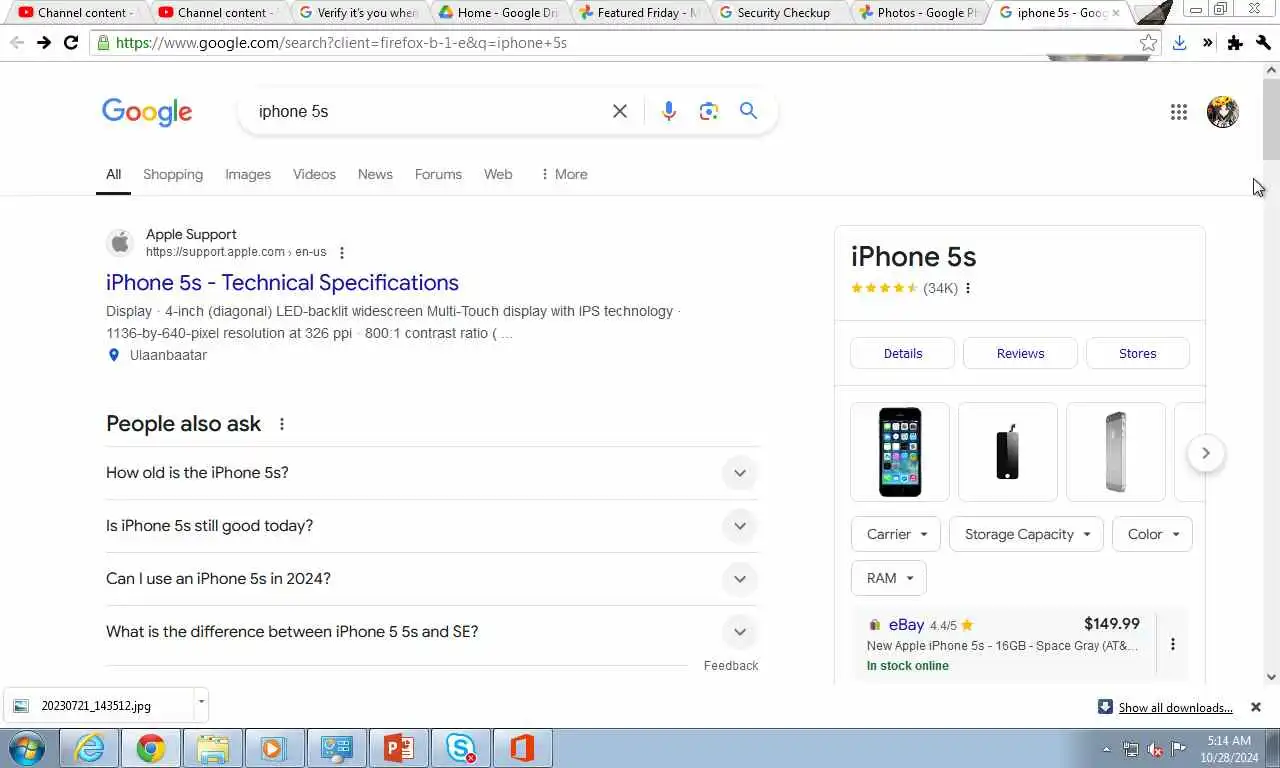This screenshot has width=1280, height=768.
Task: Go to Google homepage via logo
Action: pos(147,112)
